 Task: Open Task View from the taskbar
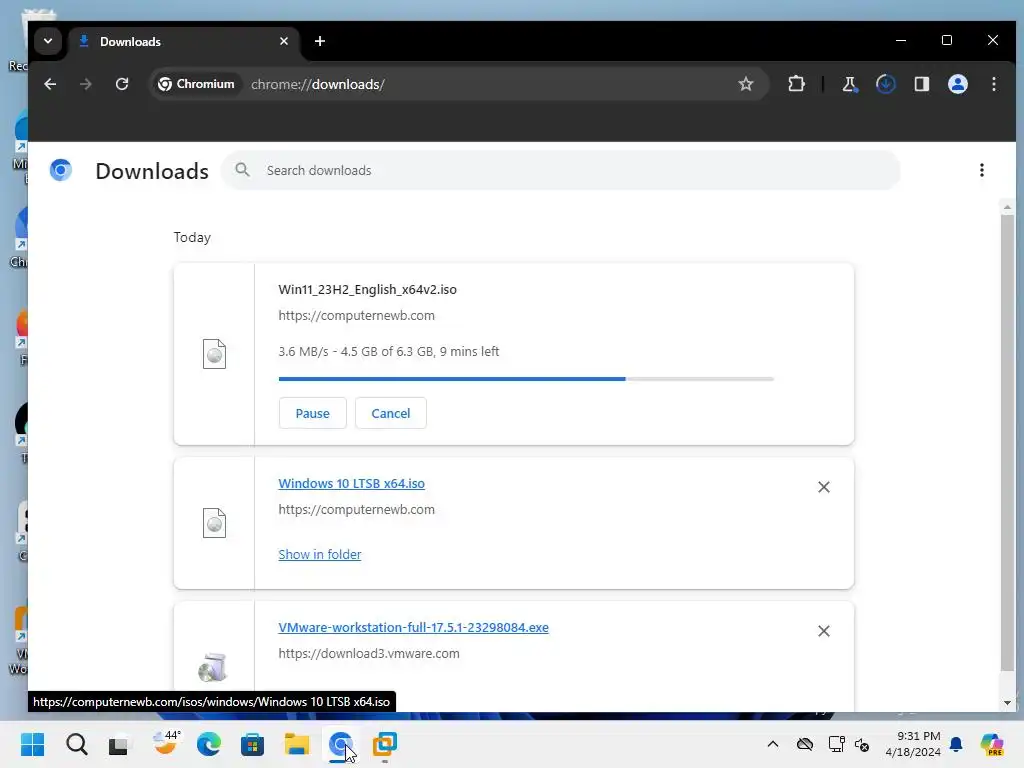click(x=119, y=744)
